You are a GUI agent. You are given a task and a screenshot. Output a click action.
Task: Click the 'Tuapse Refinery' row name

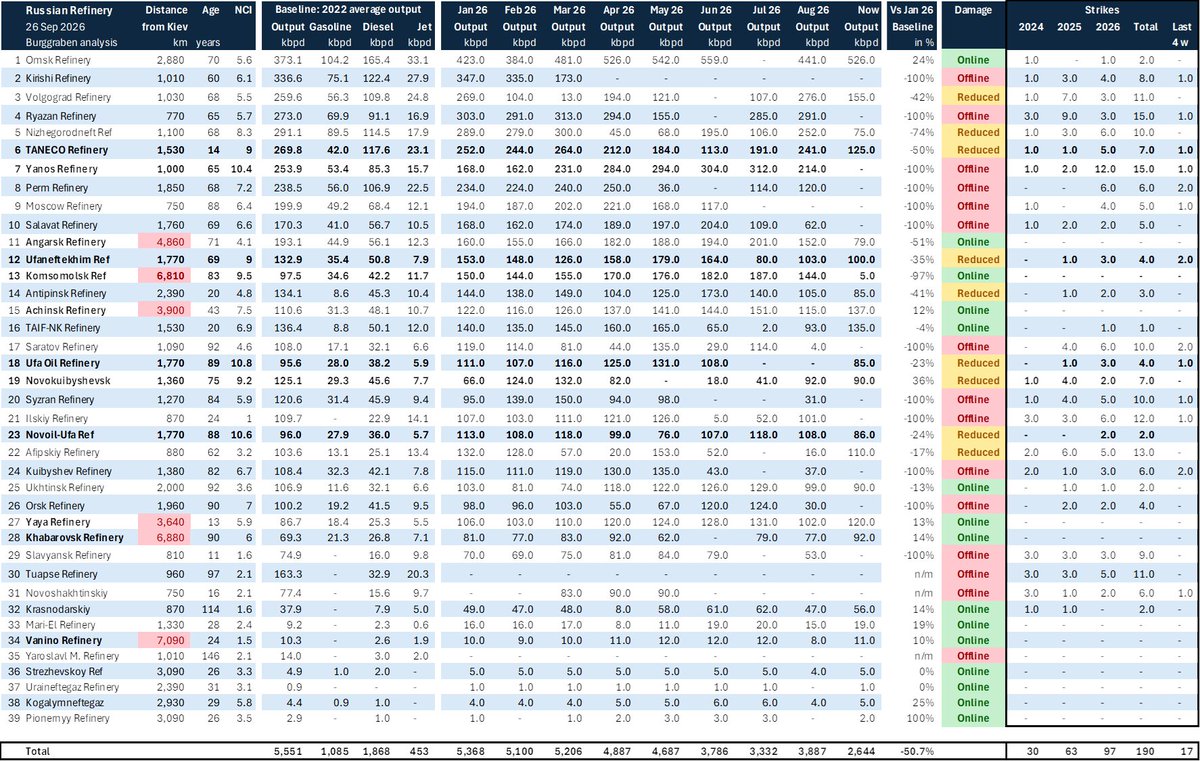click(x=62, y=574)
